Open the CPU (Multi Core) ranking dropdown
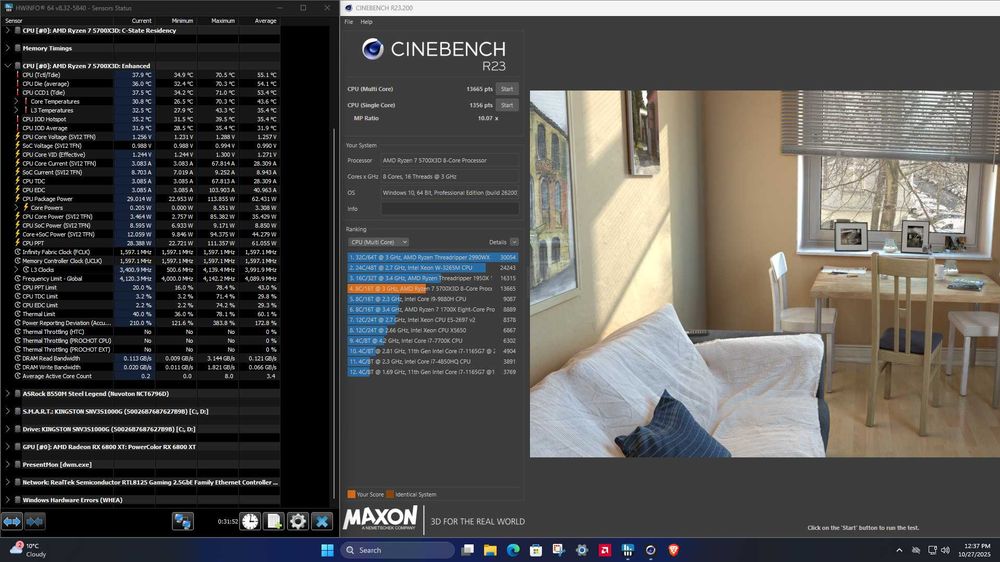The image size is (1000, 562). 378,242
